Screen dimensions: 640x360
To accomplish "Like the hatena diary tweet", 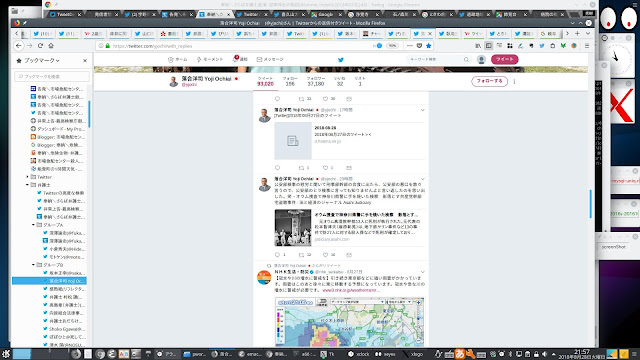I will (325, 168).
